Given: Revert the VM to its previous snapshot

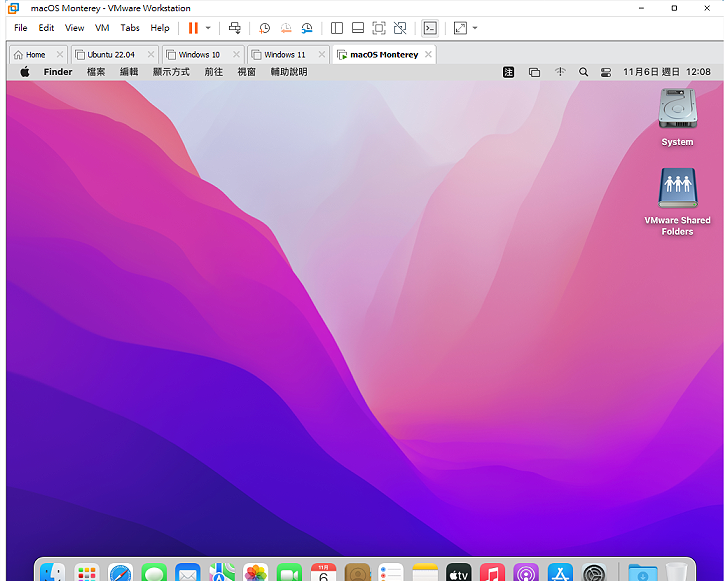Looking at the screenshot, I should click(x=286, y=28).
